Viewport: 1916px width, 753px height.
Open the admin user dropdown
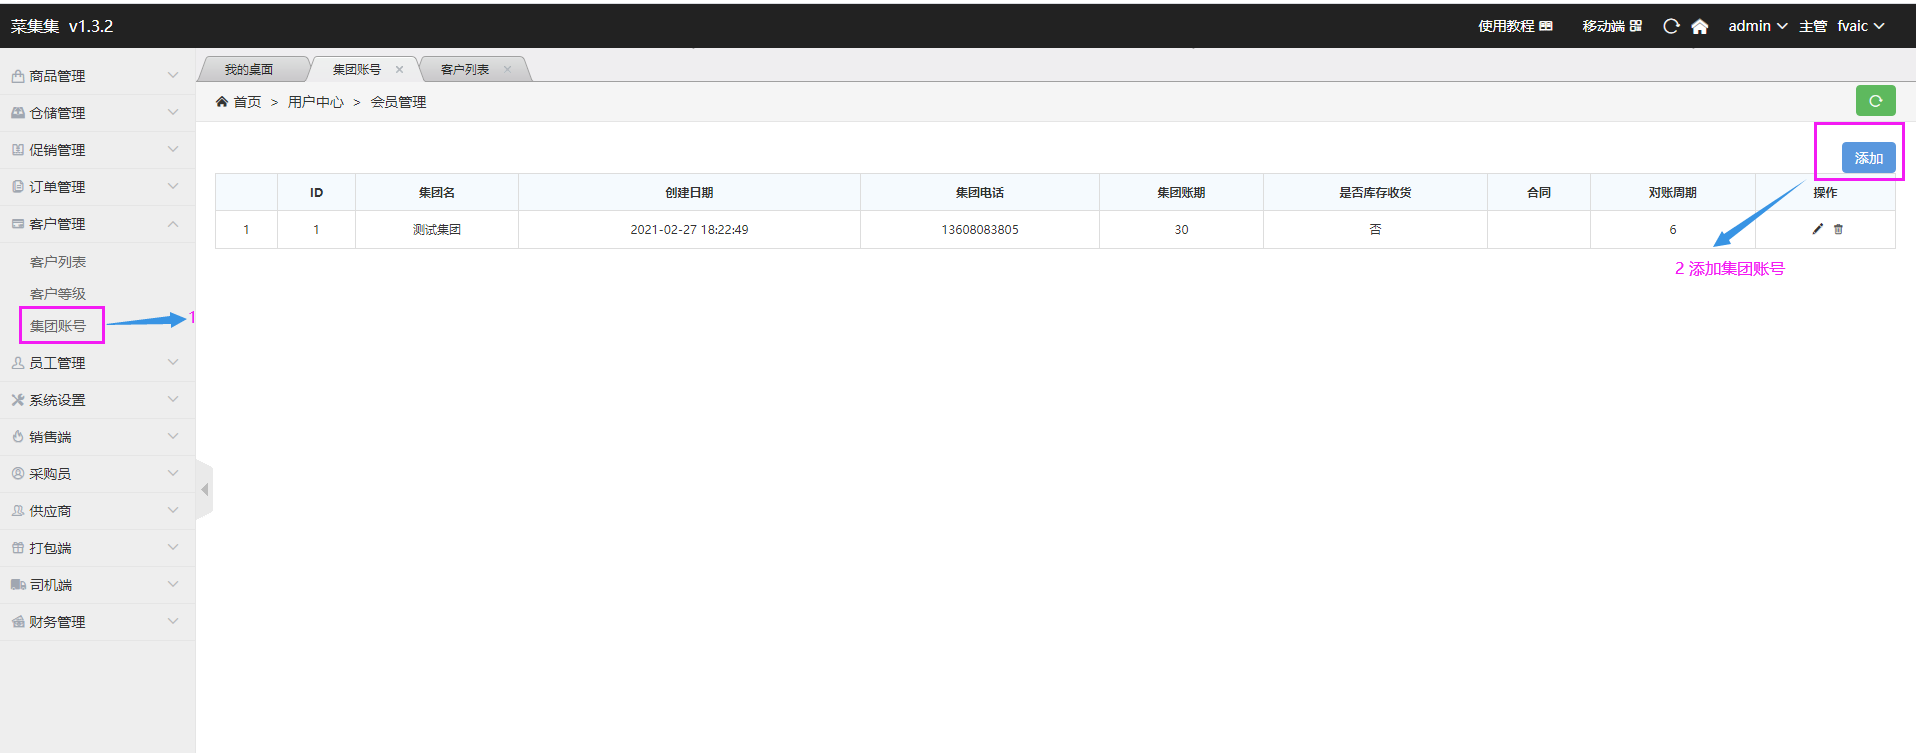[1757, 26]
